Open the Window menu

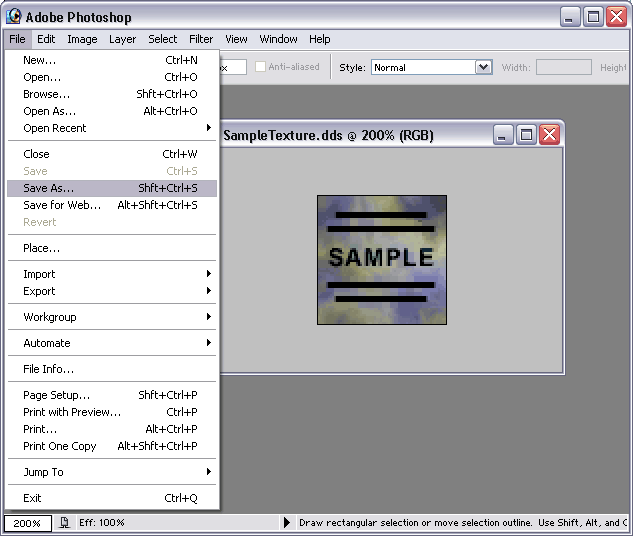click(278, 39)
